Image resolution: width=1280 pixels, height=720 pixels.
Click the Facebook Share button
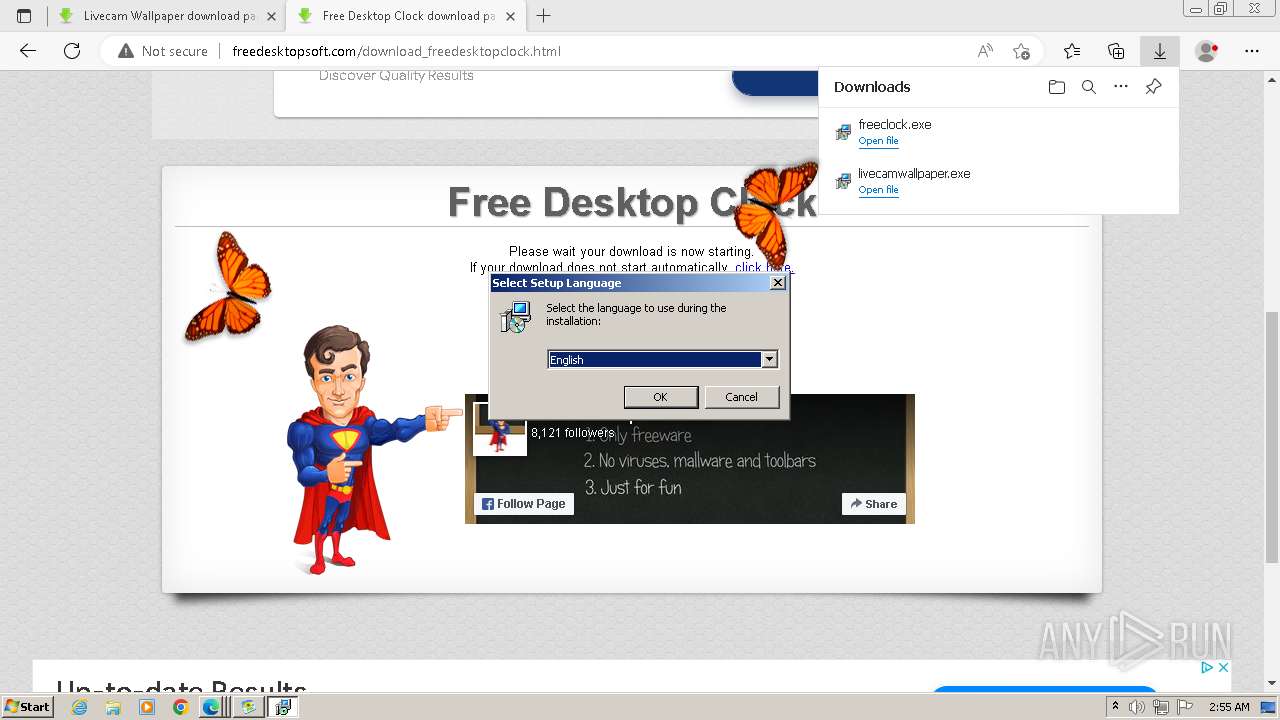pos(874,504)
